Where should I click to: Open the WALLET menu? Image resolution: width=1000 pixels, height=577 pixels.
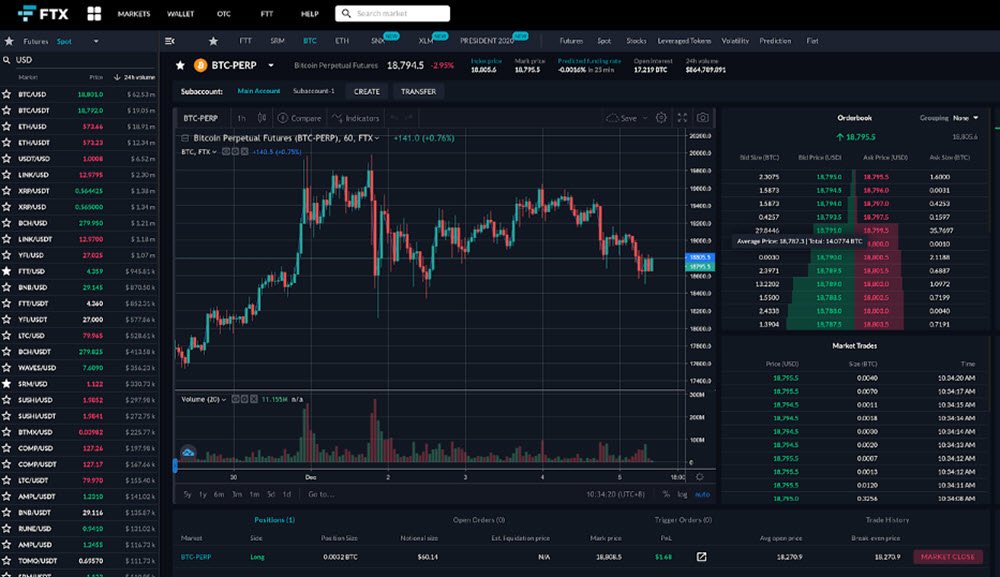click(180, 13)
